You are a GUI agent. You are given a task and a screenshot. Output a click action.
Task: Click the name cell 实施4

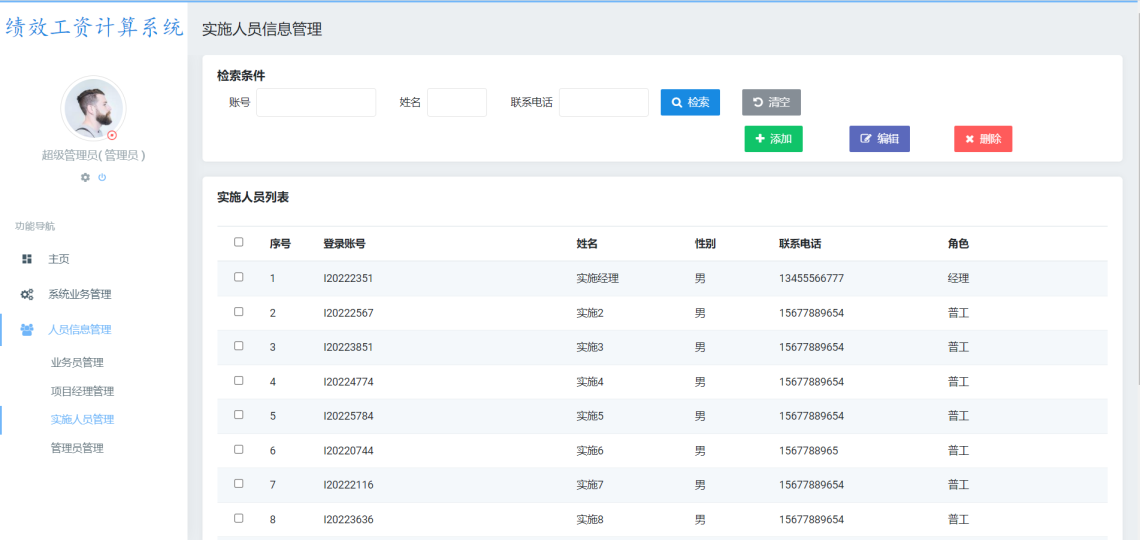coord(590,382)
